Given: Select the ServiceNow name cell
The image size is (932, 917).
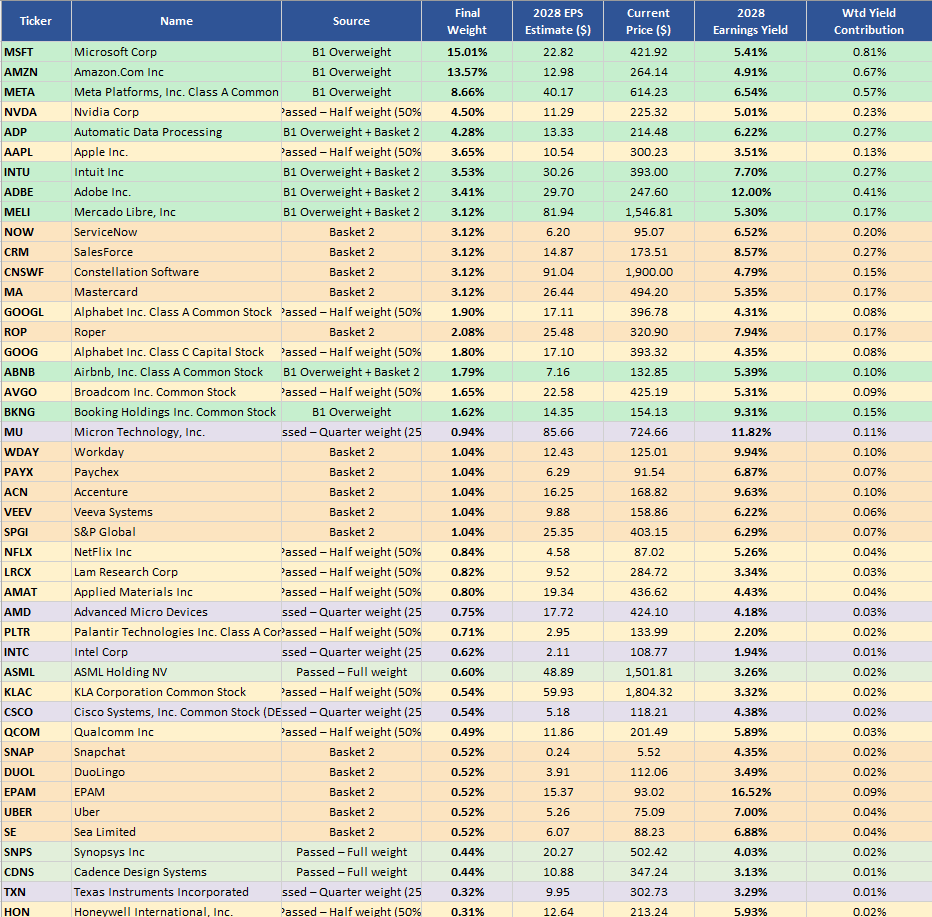Looking at the screenshot, I should (x=176, y=232).
